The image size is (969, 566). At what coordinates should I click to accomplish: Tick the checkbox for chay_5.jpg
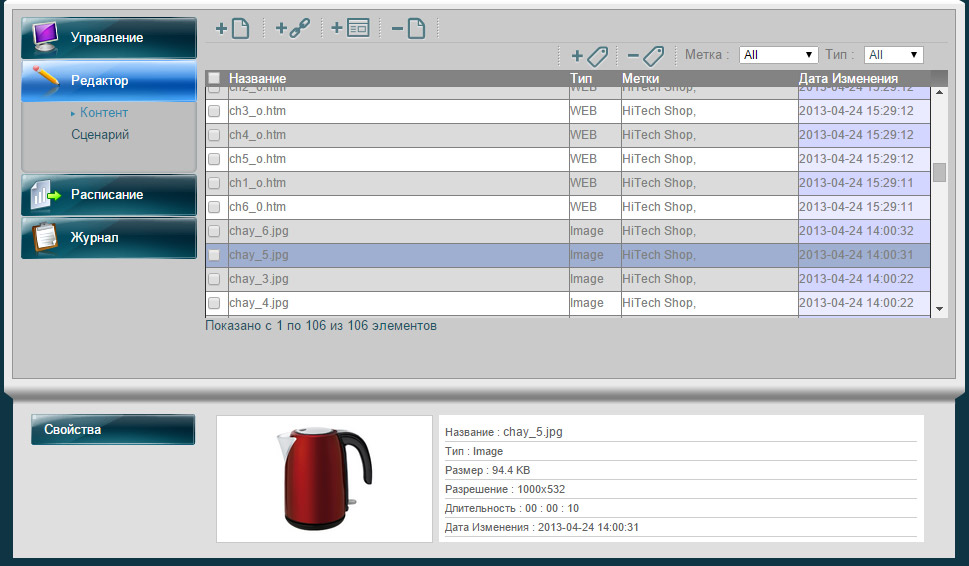tap(214, 255)
